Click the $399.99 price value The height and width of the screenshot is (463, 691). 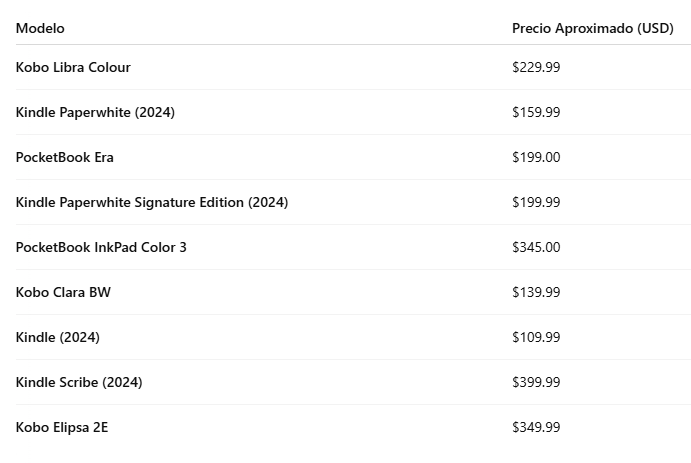tap(536, 382)
